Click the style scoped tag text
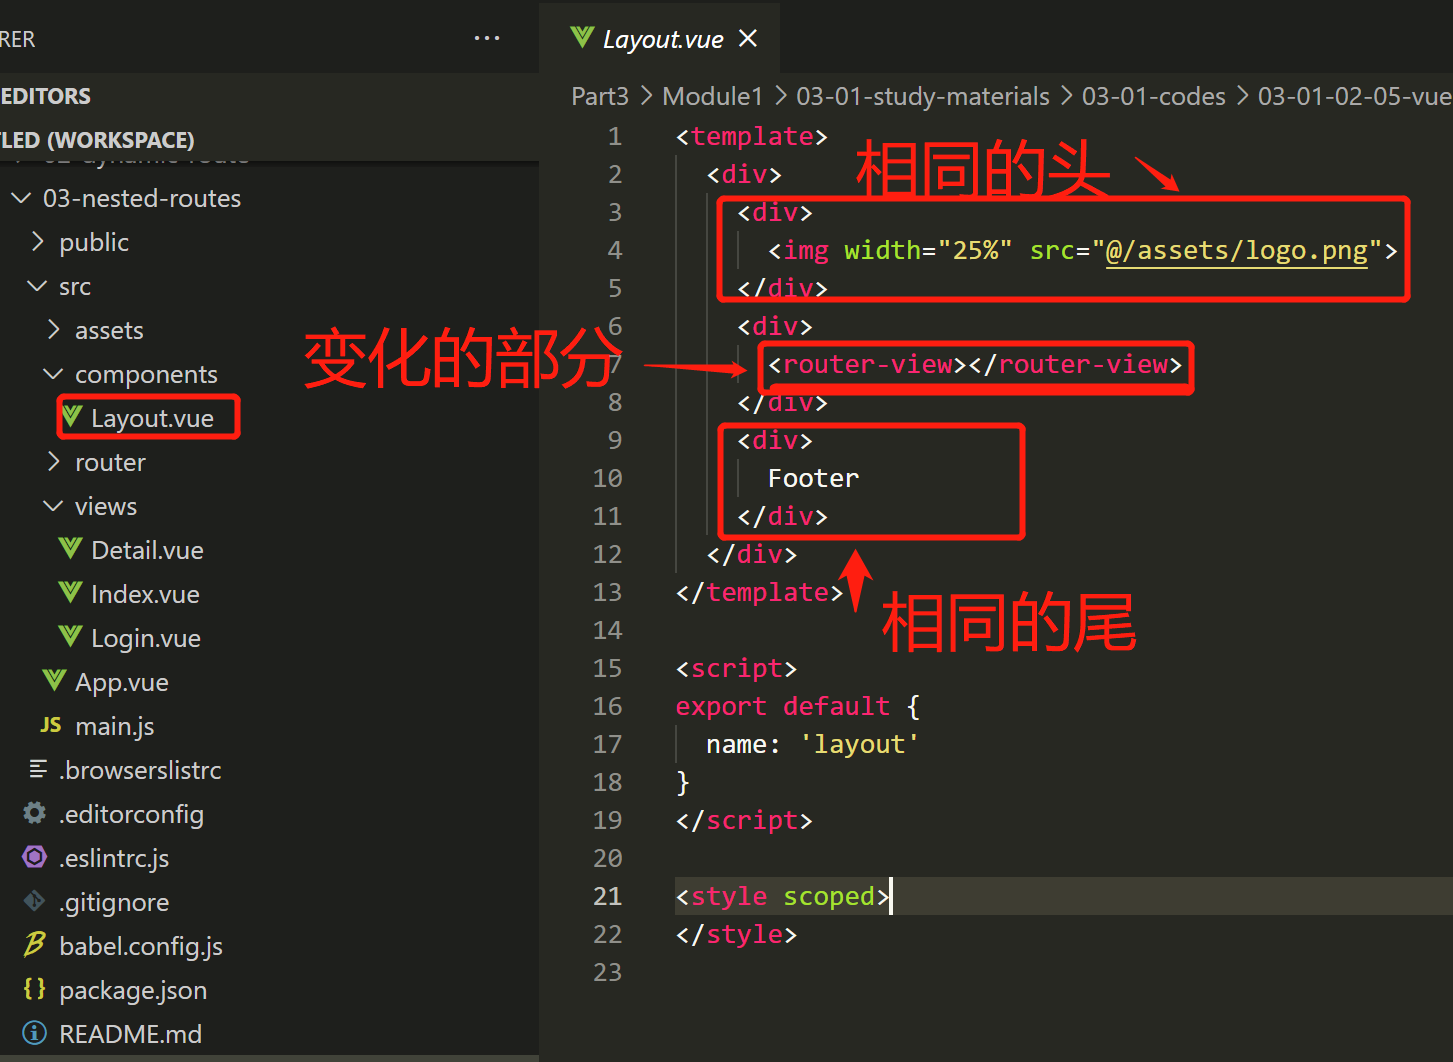This screenshot has width=1453, height=1062. coord(782,896)
